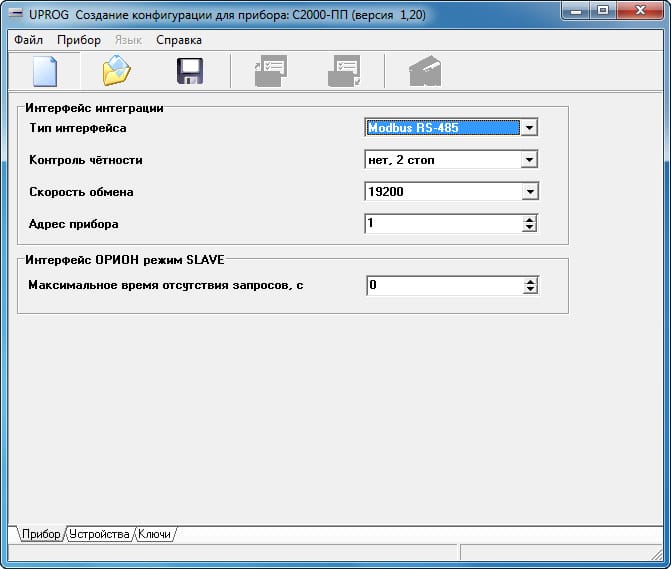Decrease Адрес прибора with down arrow

(x=529, y=228)
